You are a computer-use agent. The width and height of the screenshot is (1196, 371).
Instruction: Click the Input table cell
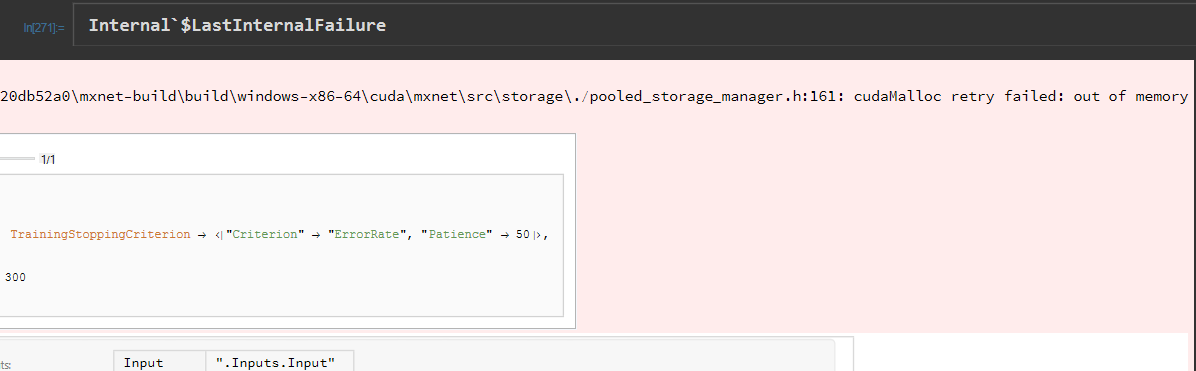[x=159, y=362]
